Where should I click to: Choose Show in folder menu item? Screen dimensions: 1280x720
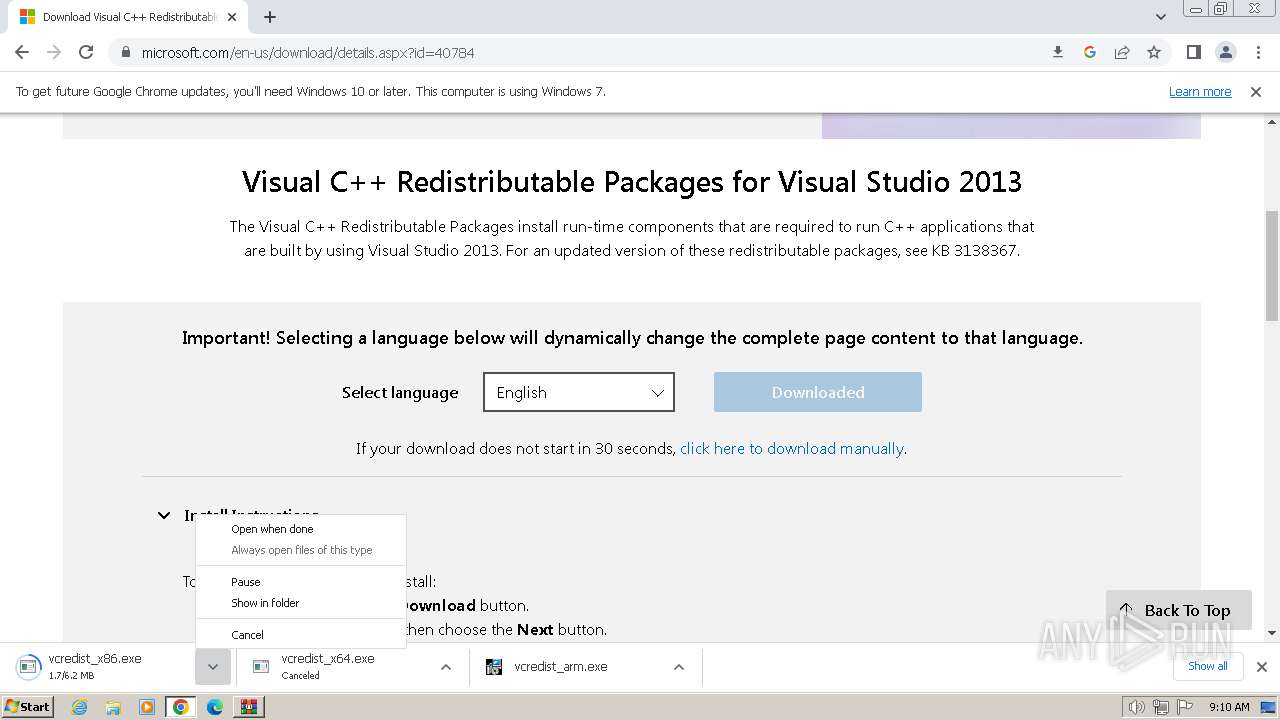point(265,603)
